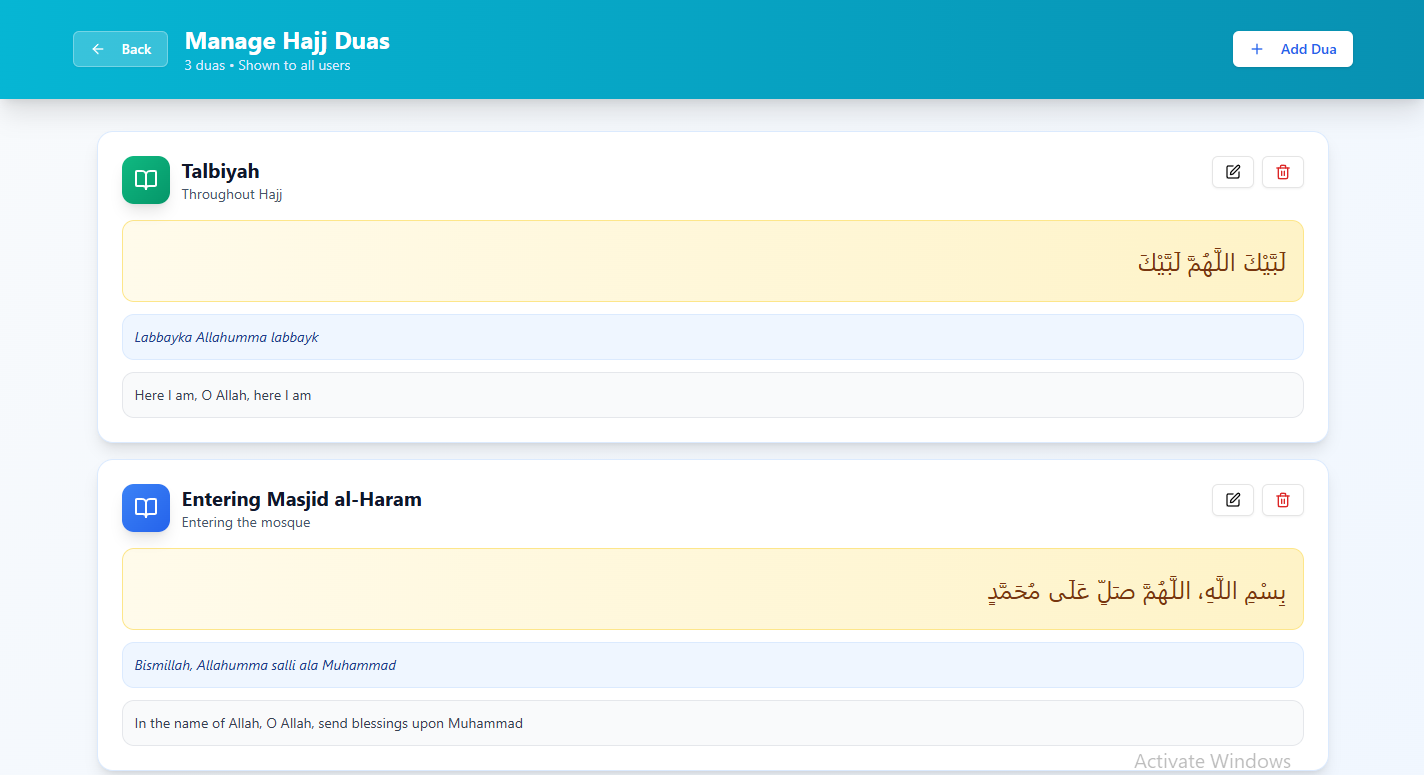Go back using the Back button
This screenshot has height=775, width=1424.
pyautogui.click(x=120, y=49)
